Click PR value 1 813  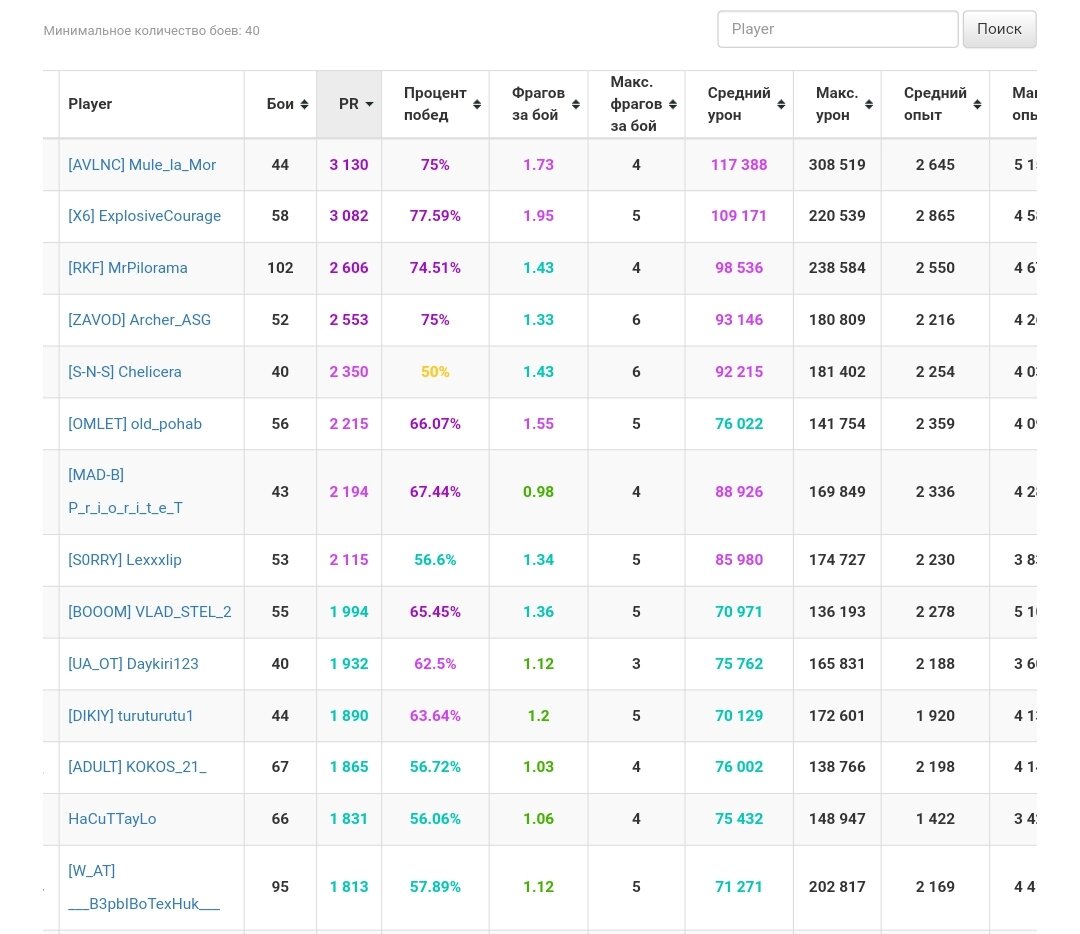[349, 886]
